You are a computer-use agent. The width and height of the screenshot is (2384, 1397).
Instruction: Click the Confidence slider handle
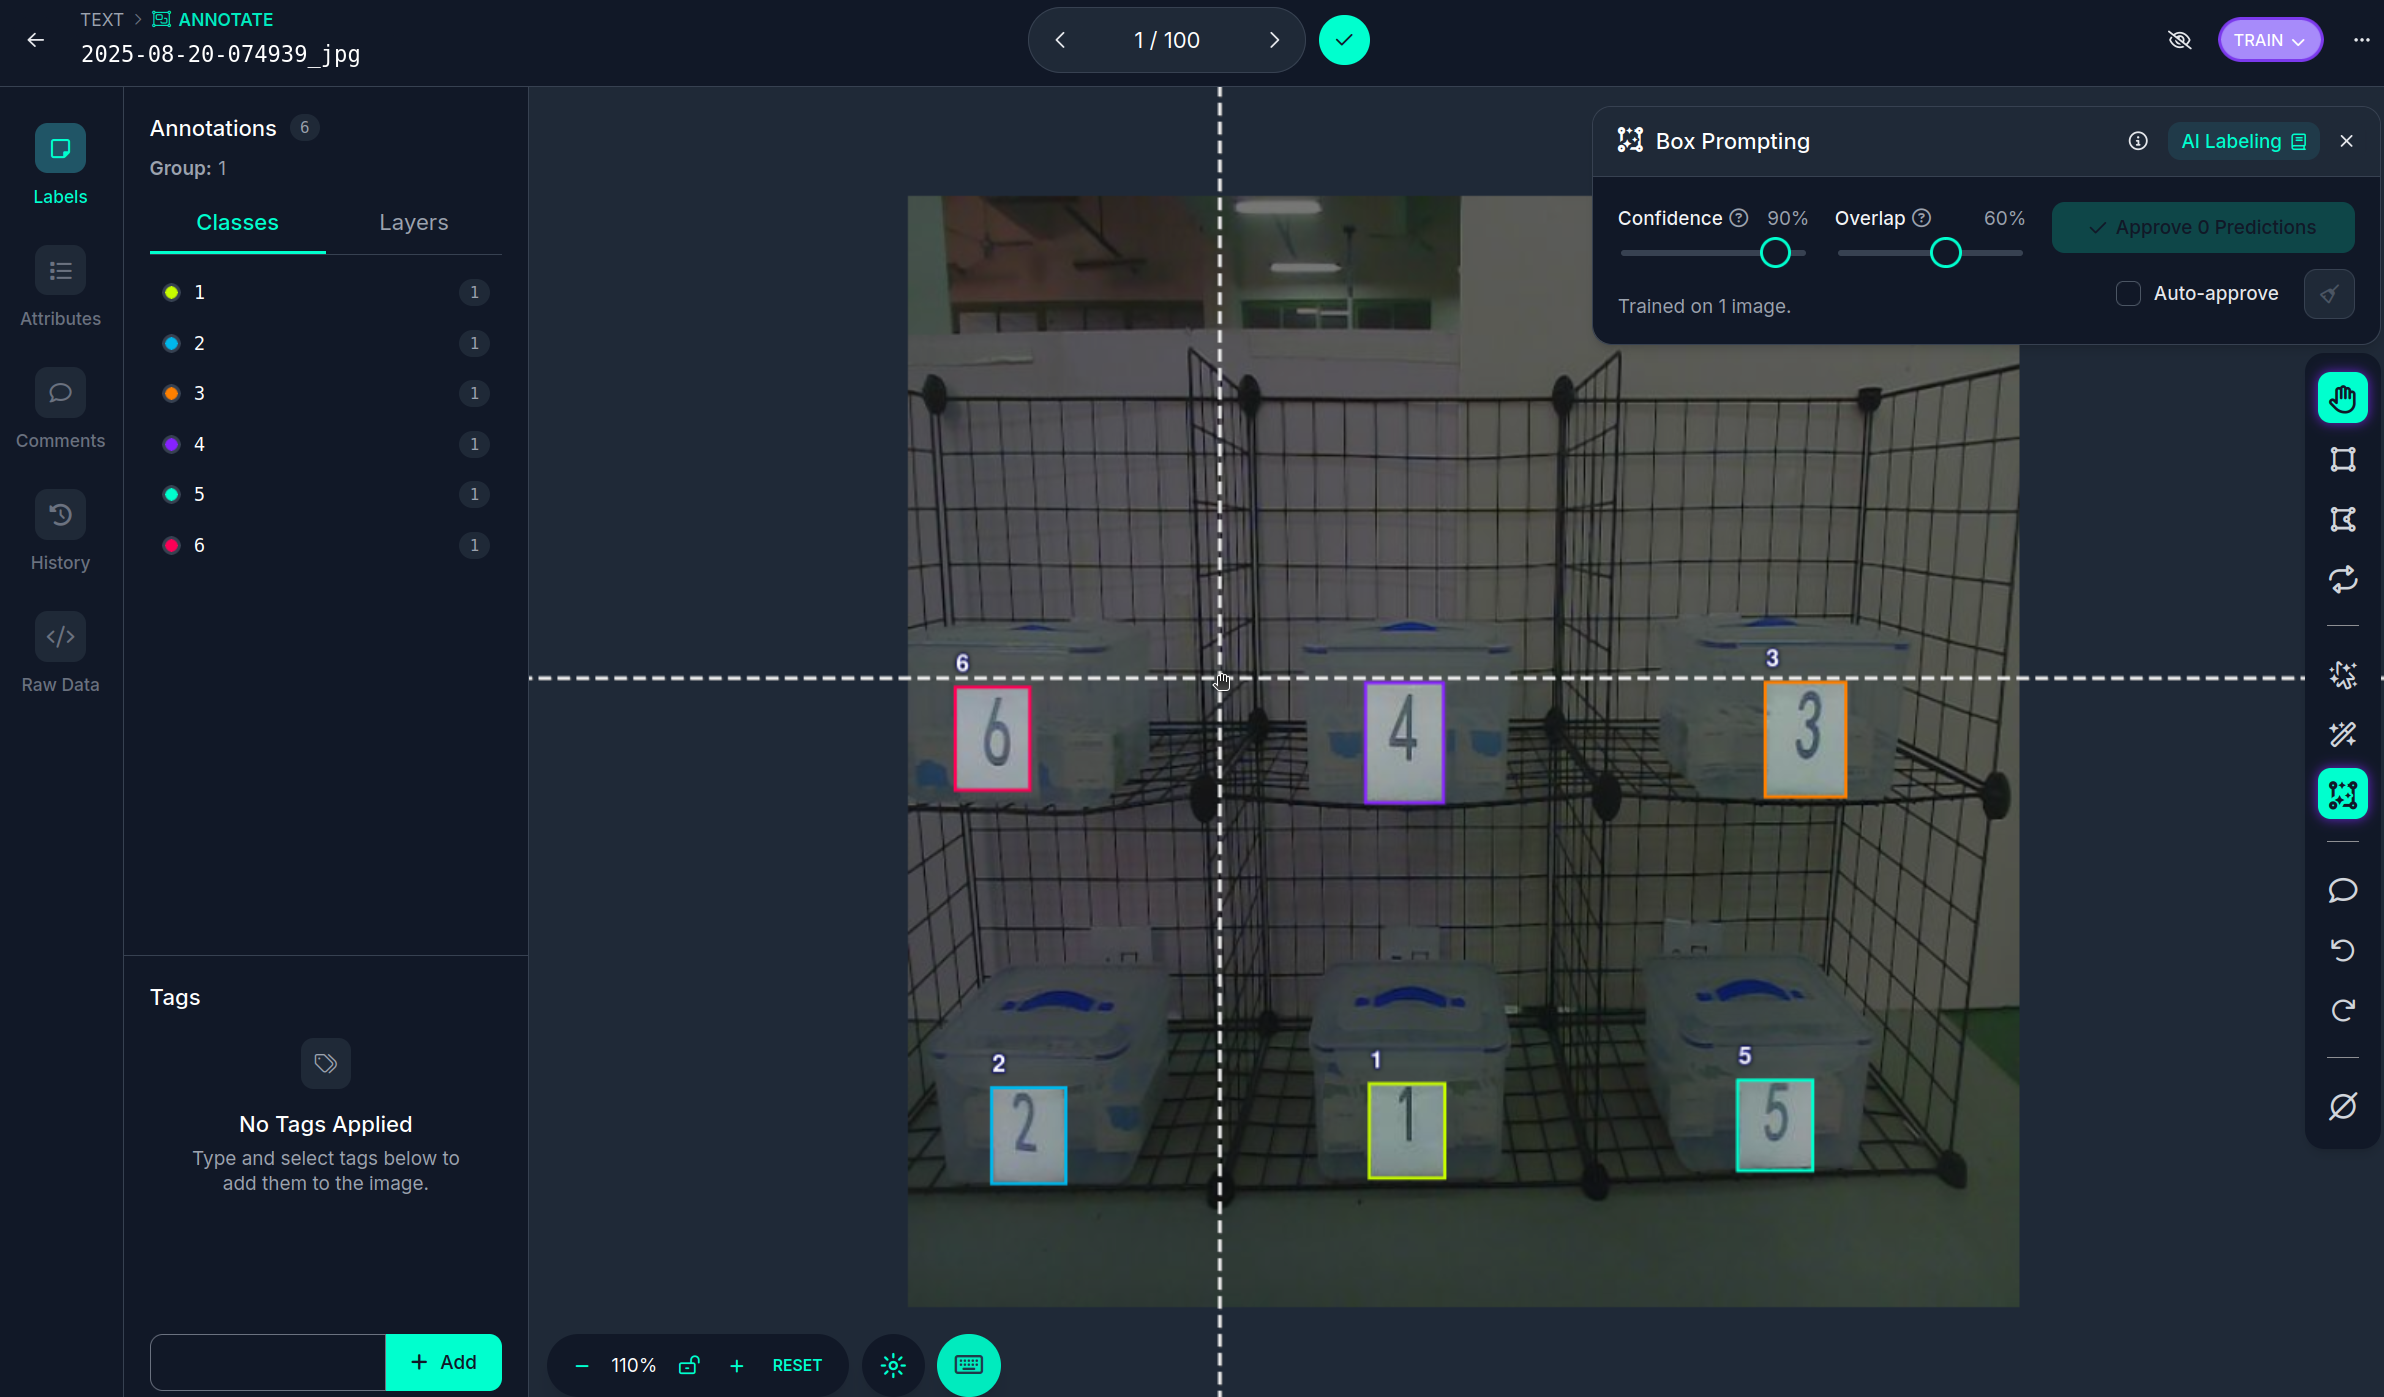pos(1775,253)
